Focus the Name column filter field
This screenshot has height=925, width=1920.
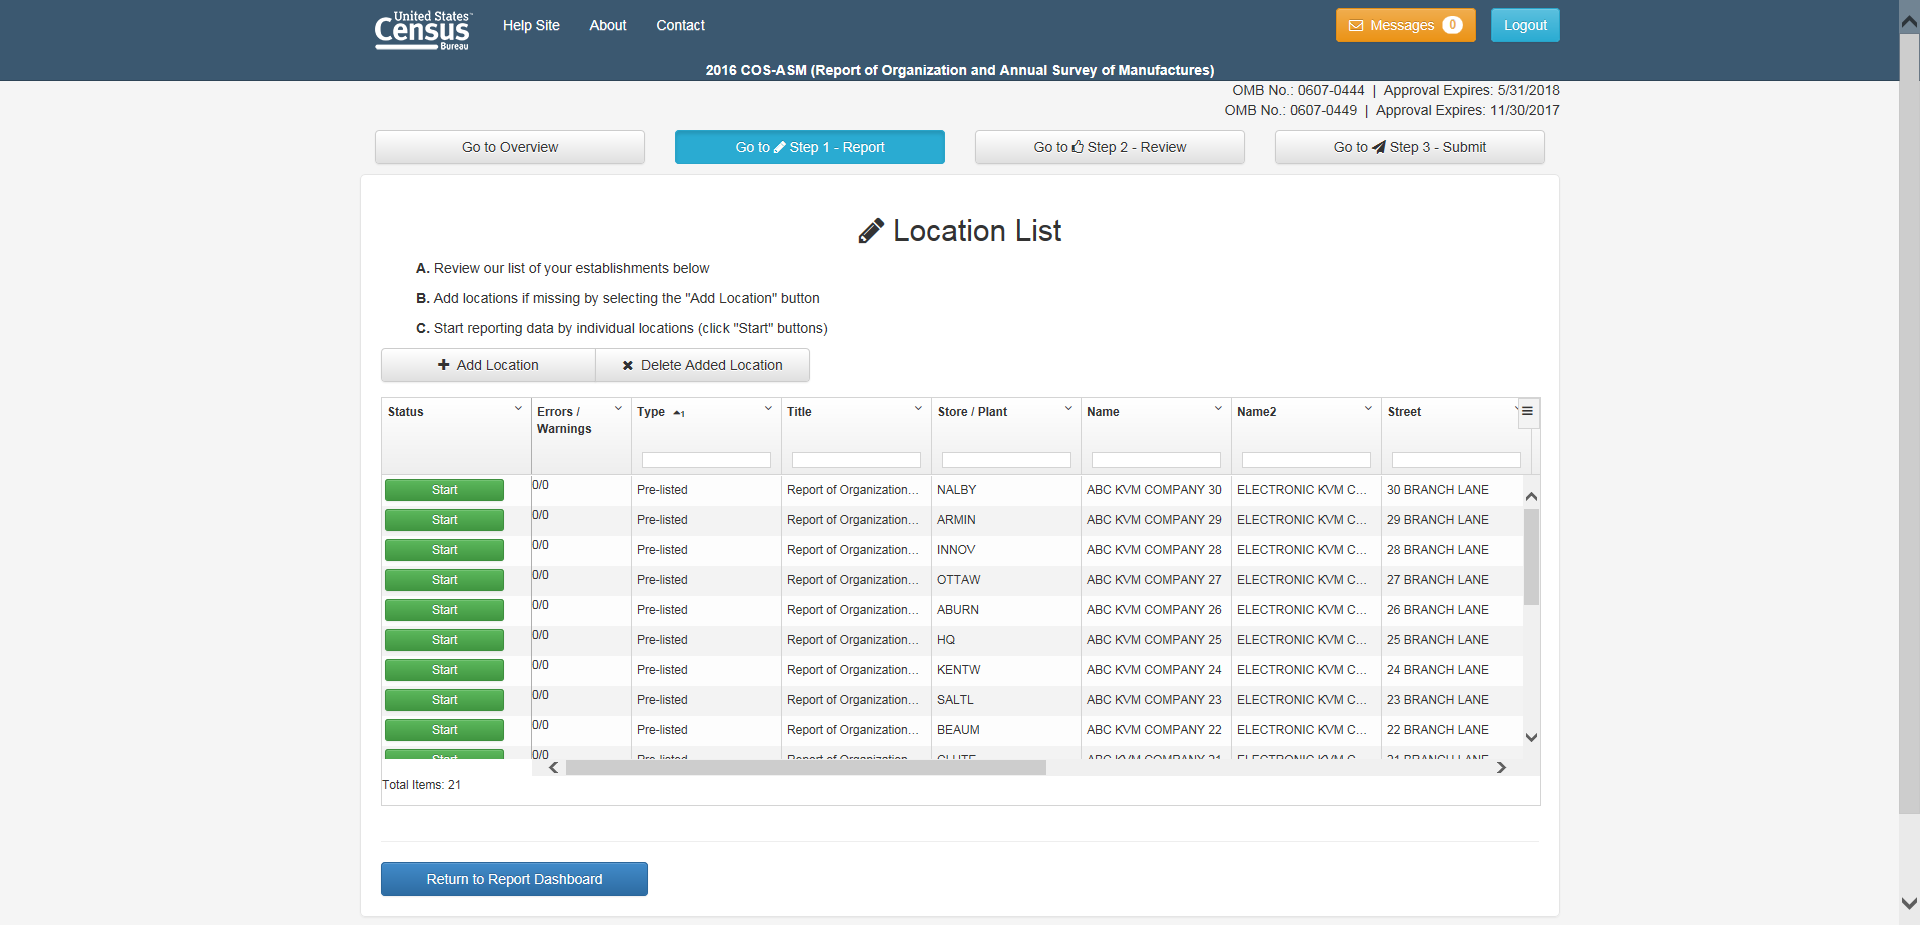pos(1156,460)
